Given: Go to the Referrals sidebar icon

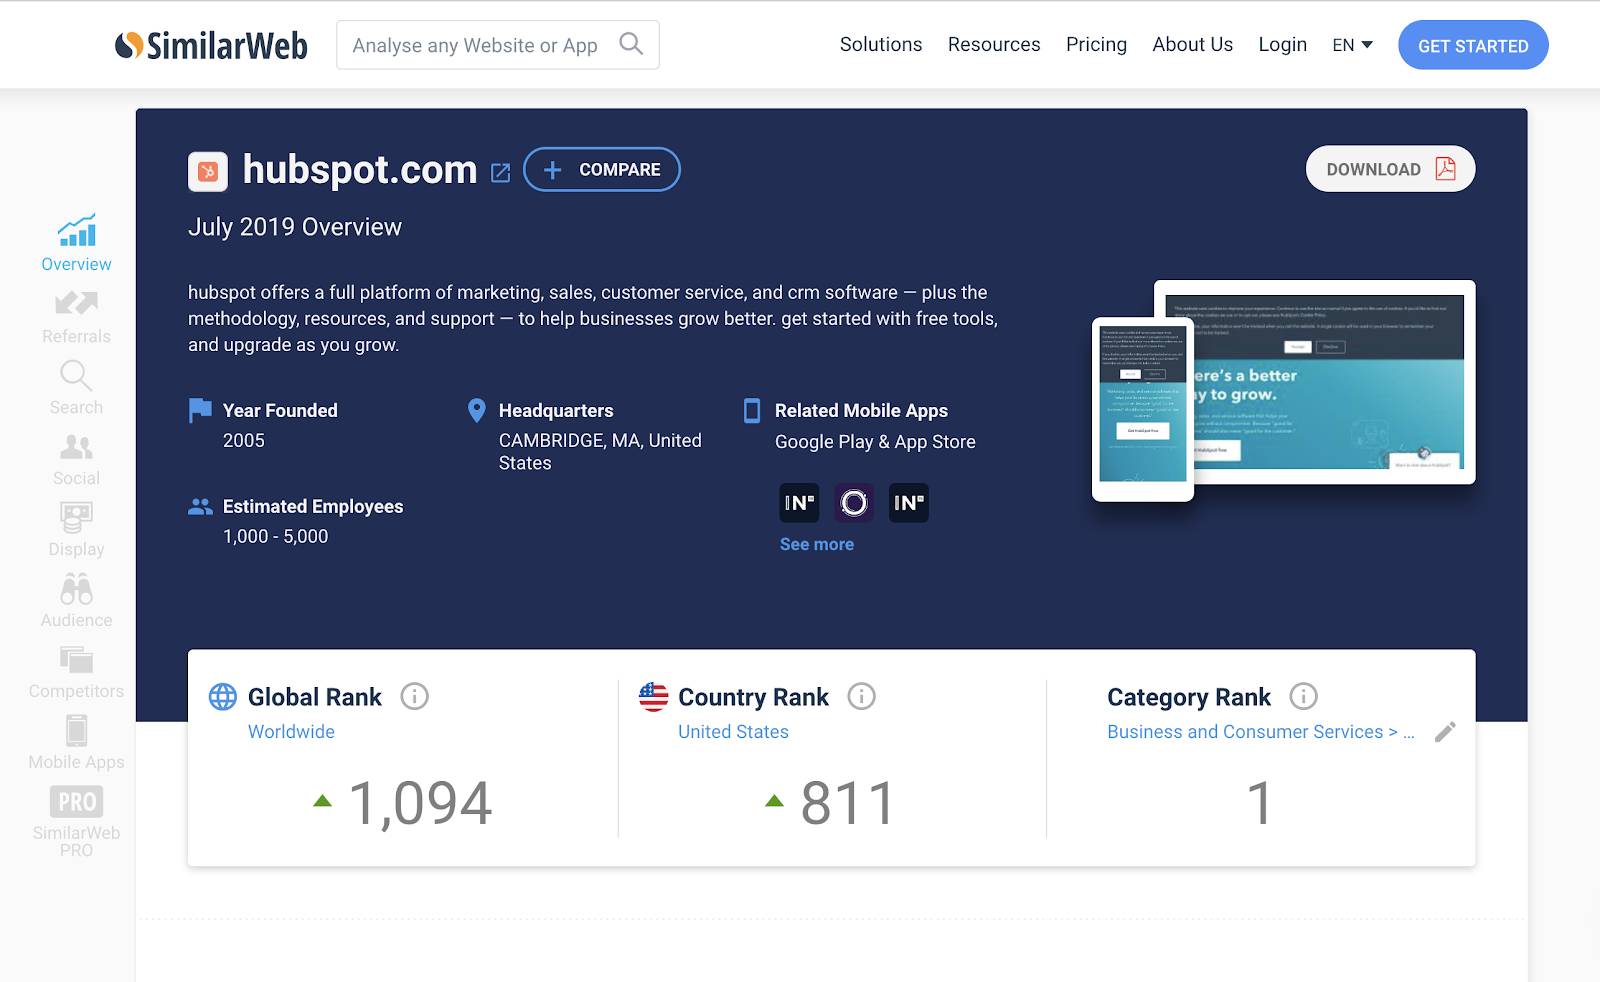Looking at the screenshot, I should [x=76, y=303].
